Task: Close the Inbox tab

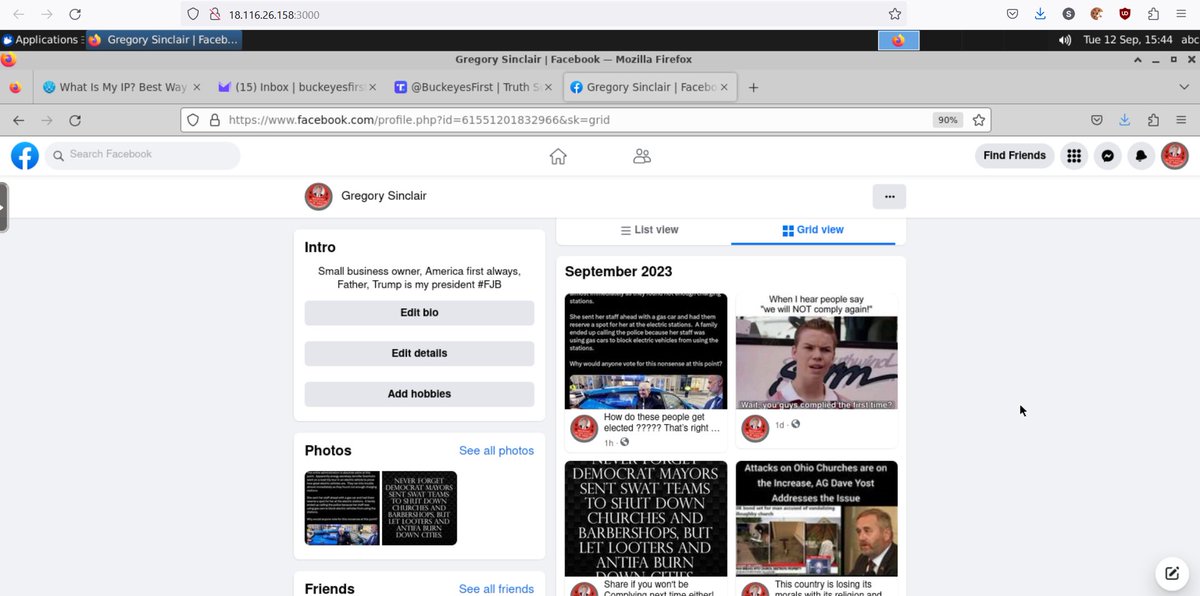Action: click(x=372, y=87)
